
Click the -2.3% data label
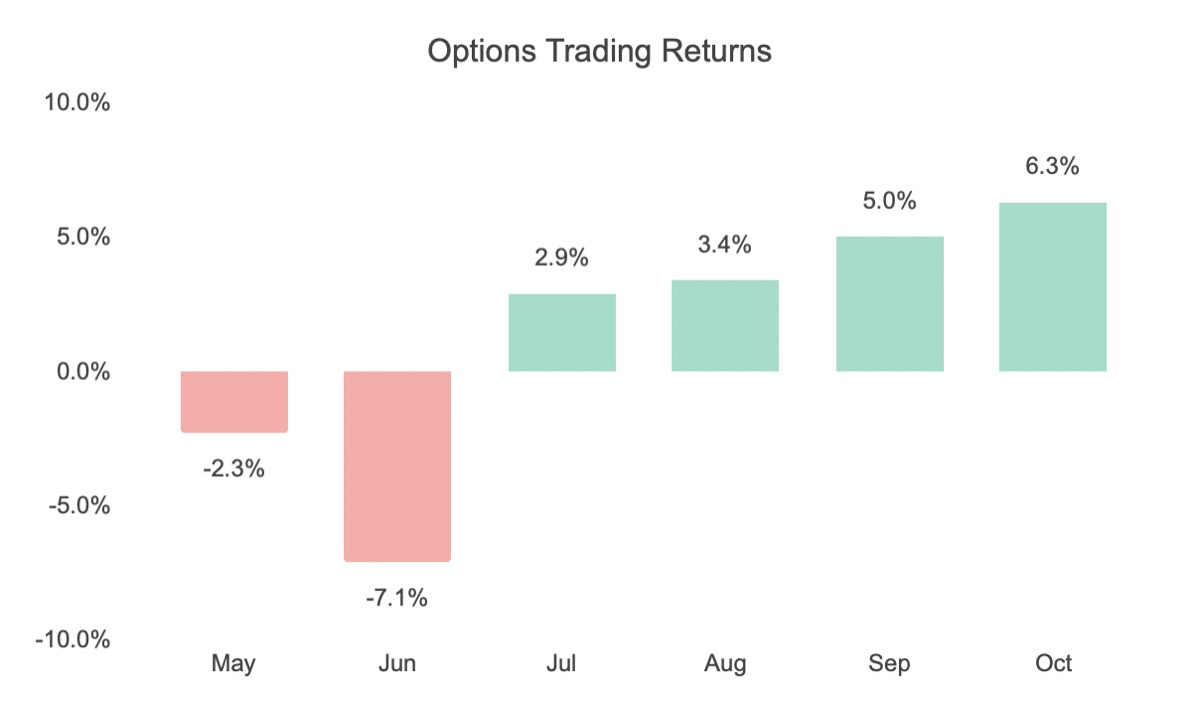(x=234, y=468)
